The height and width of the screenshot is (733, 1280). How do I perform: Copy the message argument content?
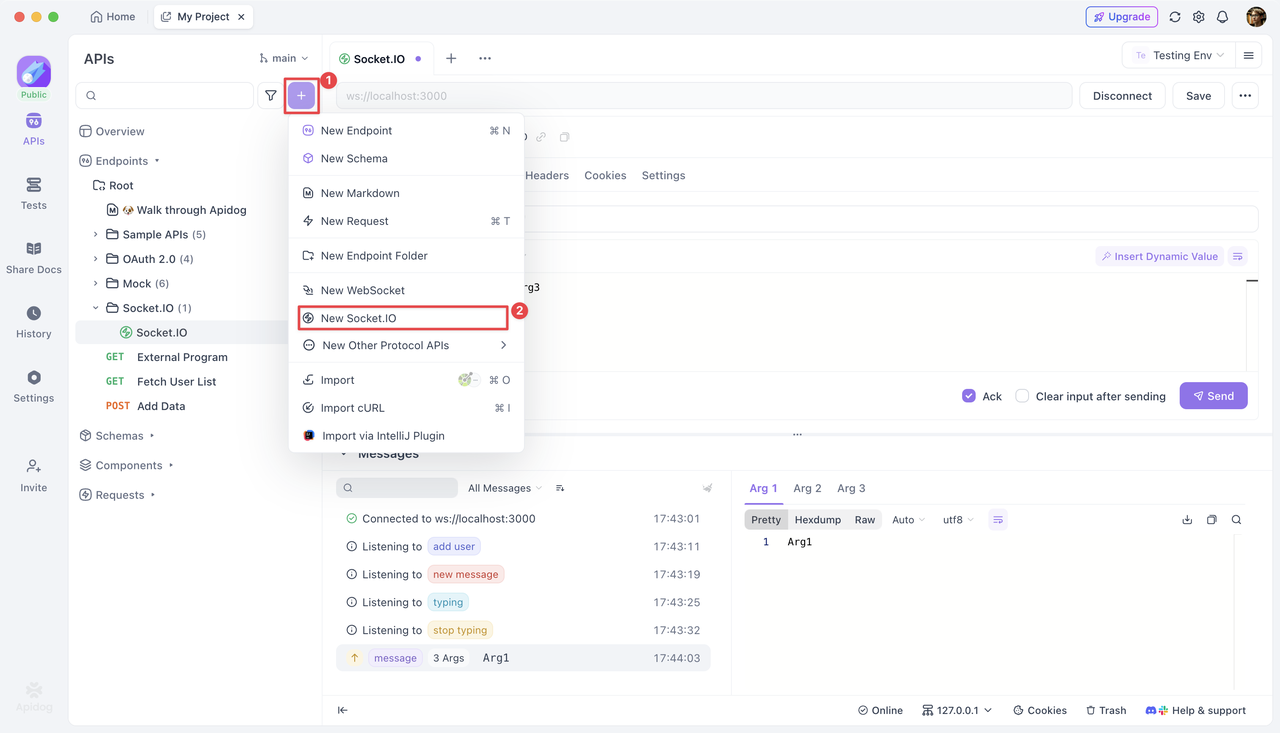click(1212, 520)
